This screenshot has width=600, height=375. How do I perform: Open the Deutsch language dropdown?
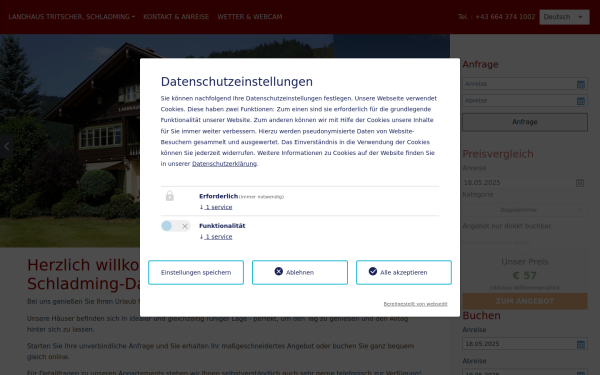click(x=564, y=17)
